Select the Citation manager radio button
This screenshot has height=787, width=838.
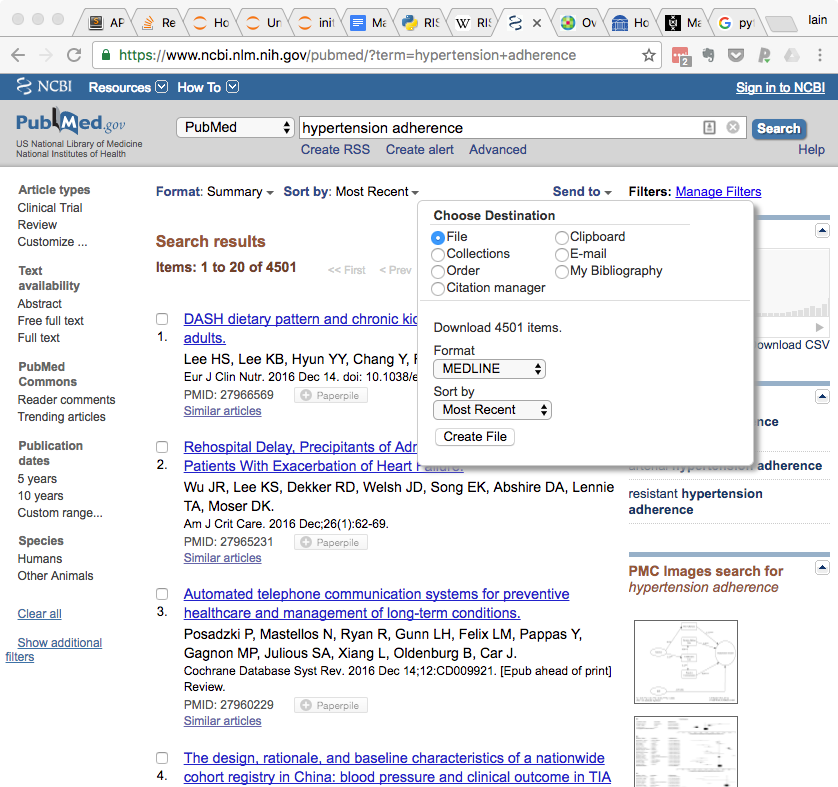(438, 289)
